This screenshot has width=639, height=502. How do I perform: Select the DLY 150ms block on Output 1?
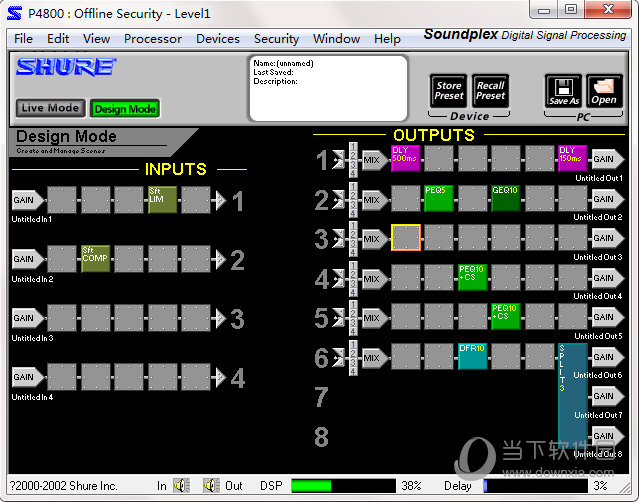click(x=573, y=158)
